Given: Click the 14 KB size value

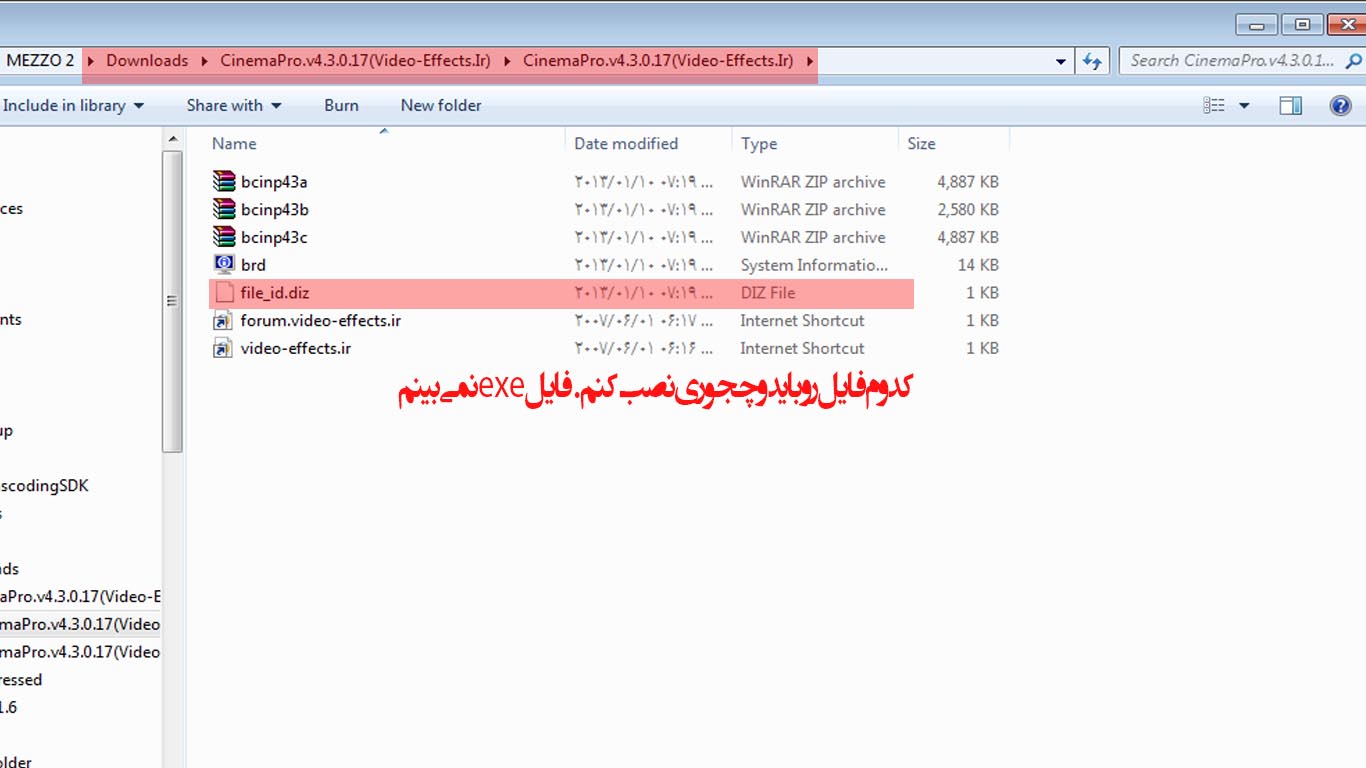Looking at the screenshot, I should click(x=978, y=266).
